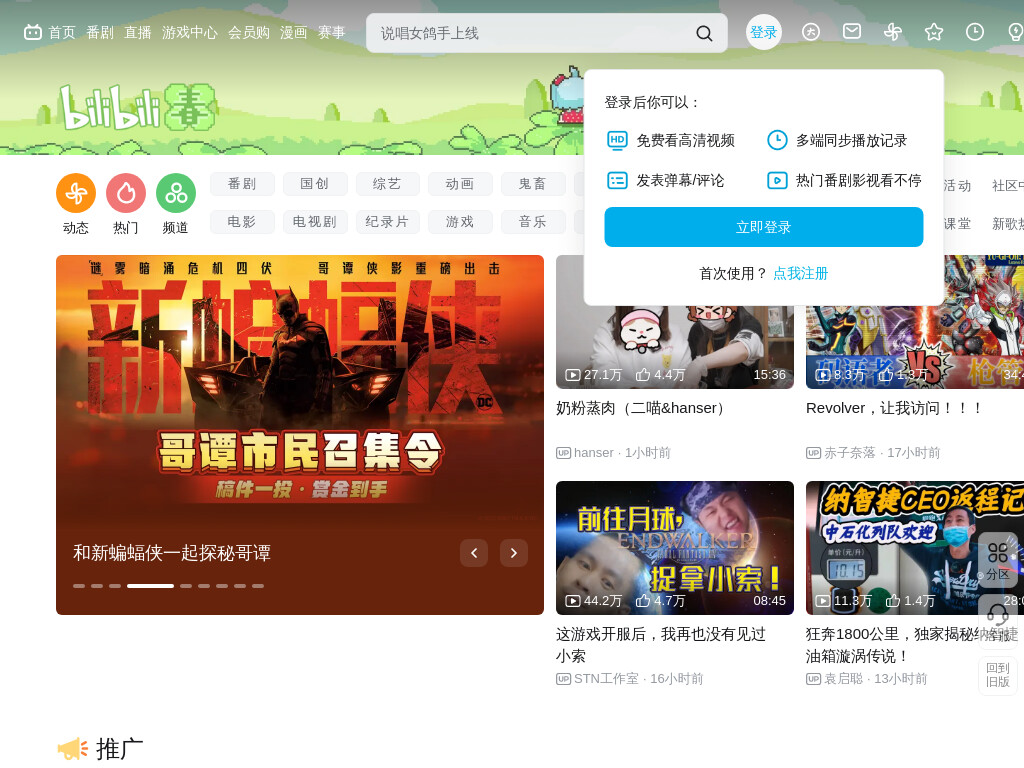Open 直播 in the top navigation
Viewport: 1024px width, 768px height.
click(138, 33)
